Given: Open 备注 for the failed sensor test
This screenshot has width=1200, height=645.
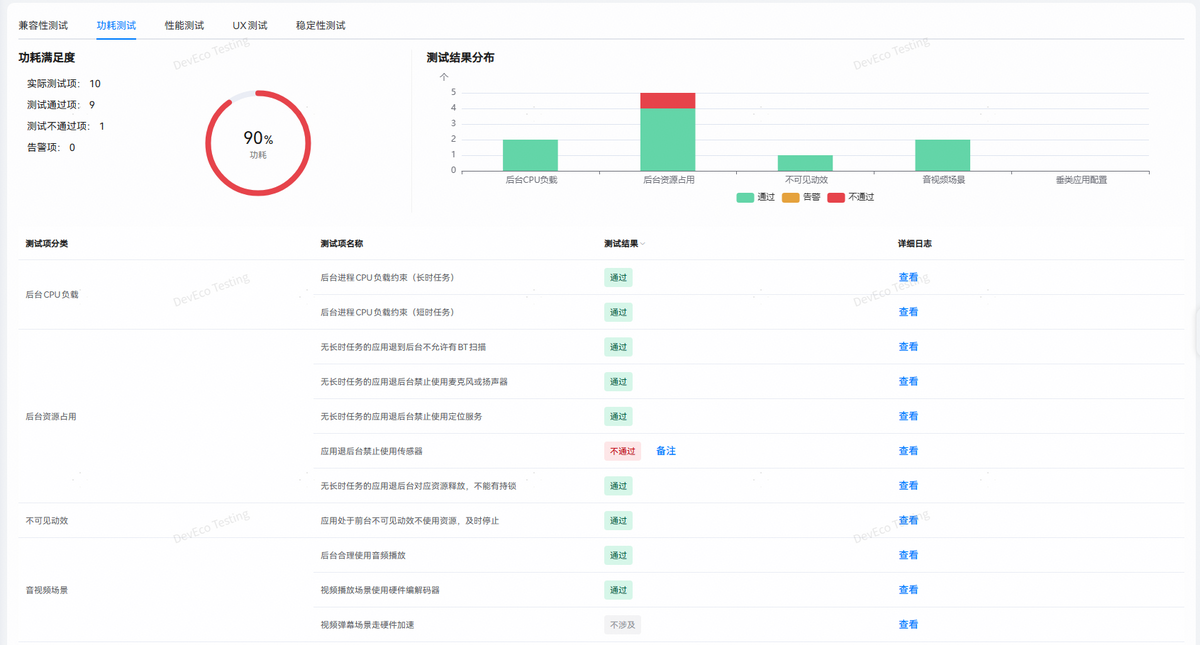Looking at the screenshot, I should pyautogui.click(x=666, y=451).
